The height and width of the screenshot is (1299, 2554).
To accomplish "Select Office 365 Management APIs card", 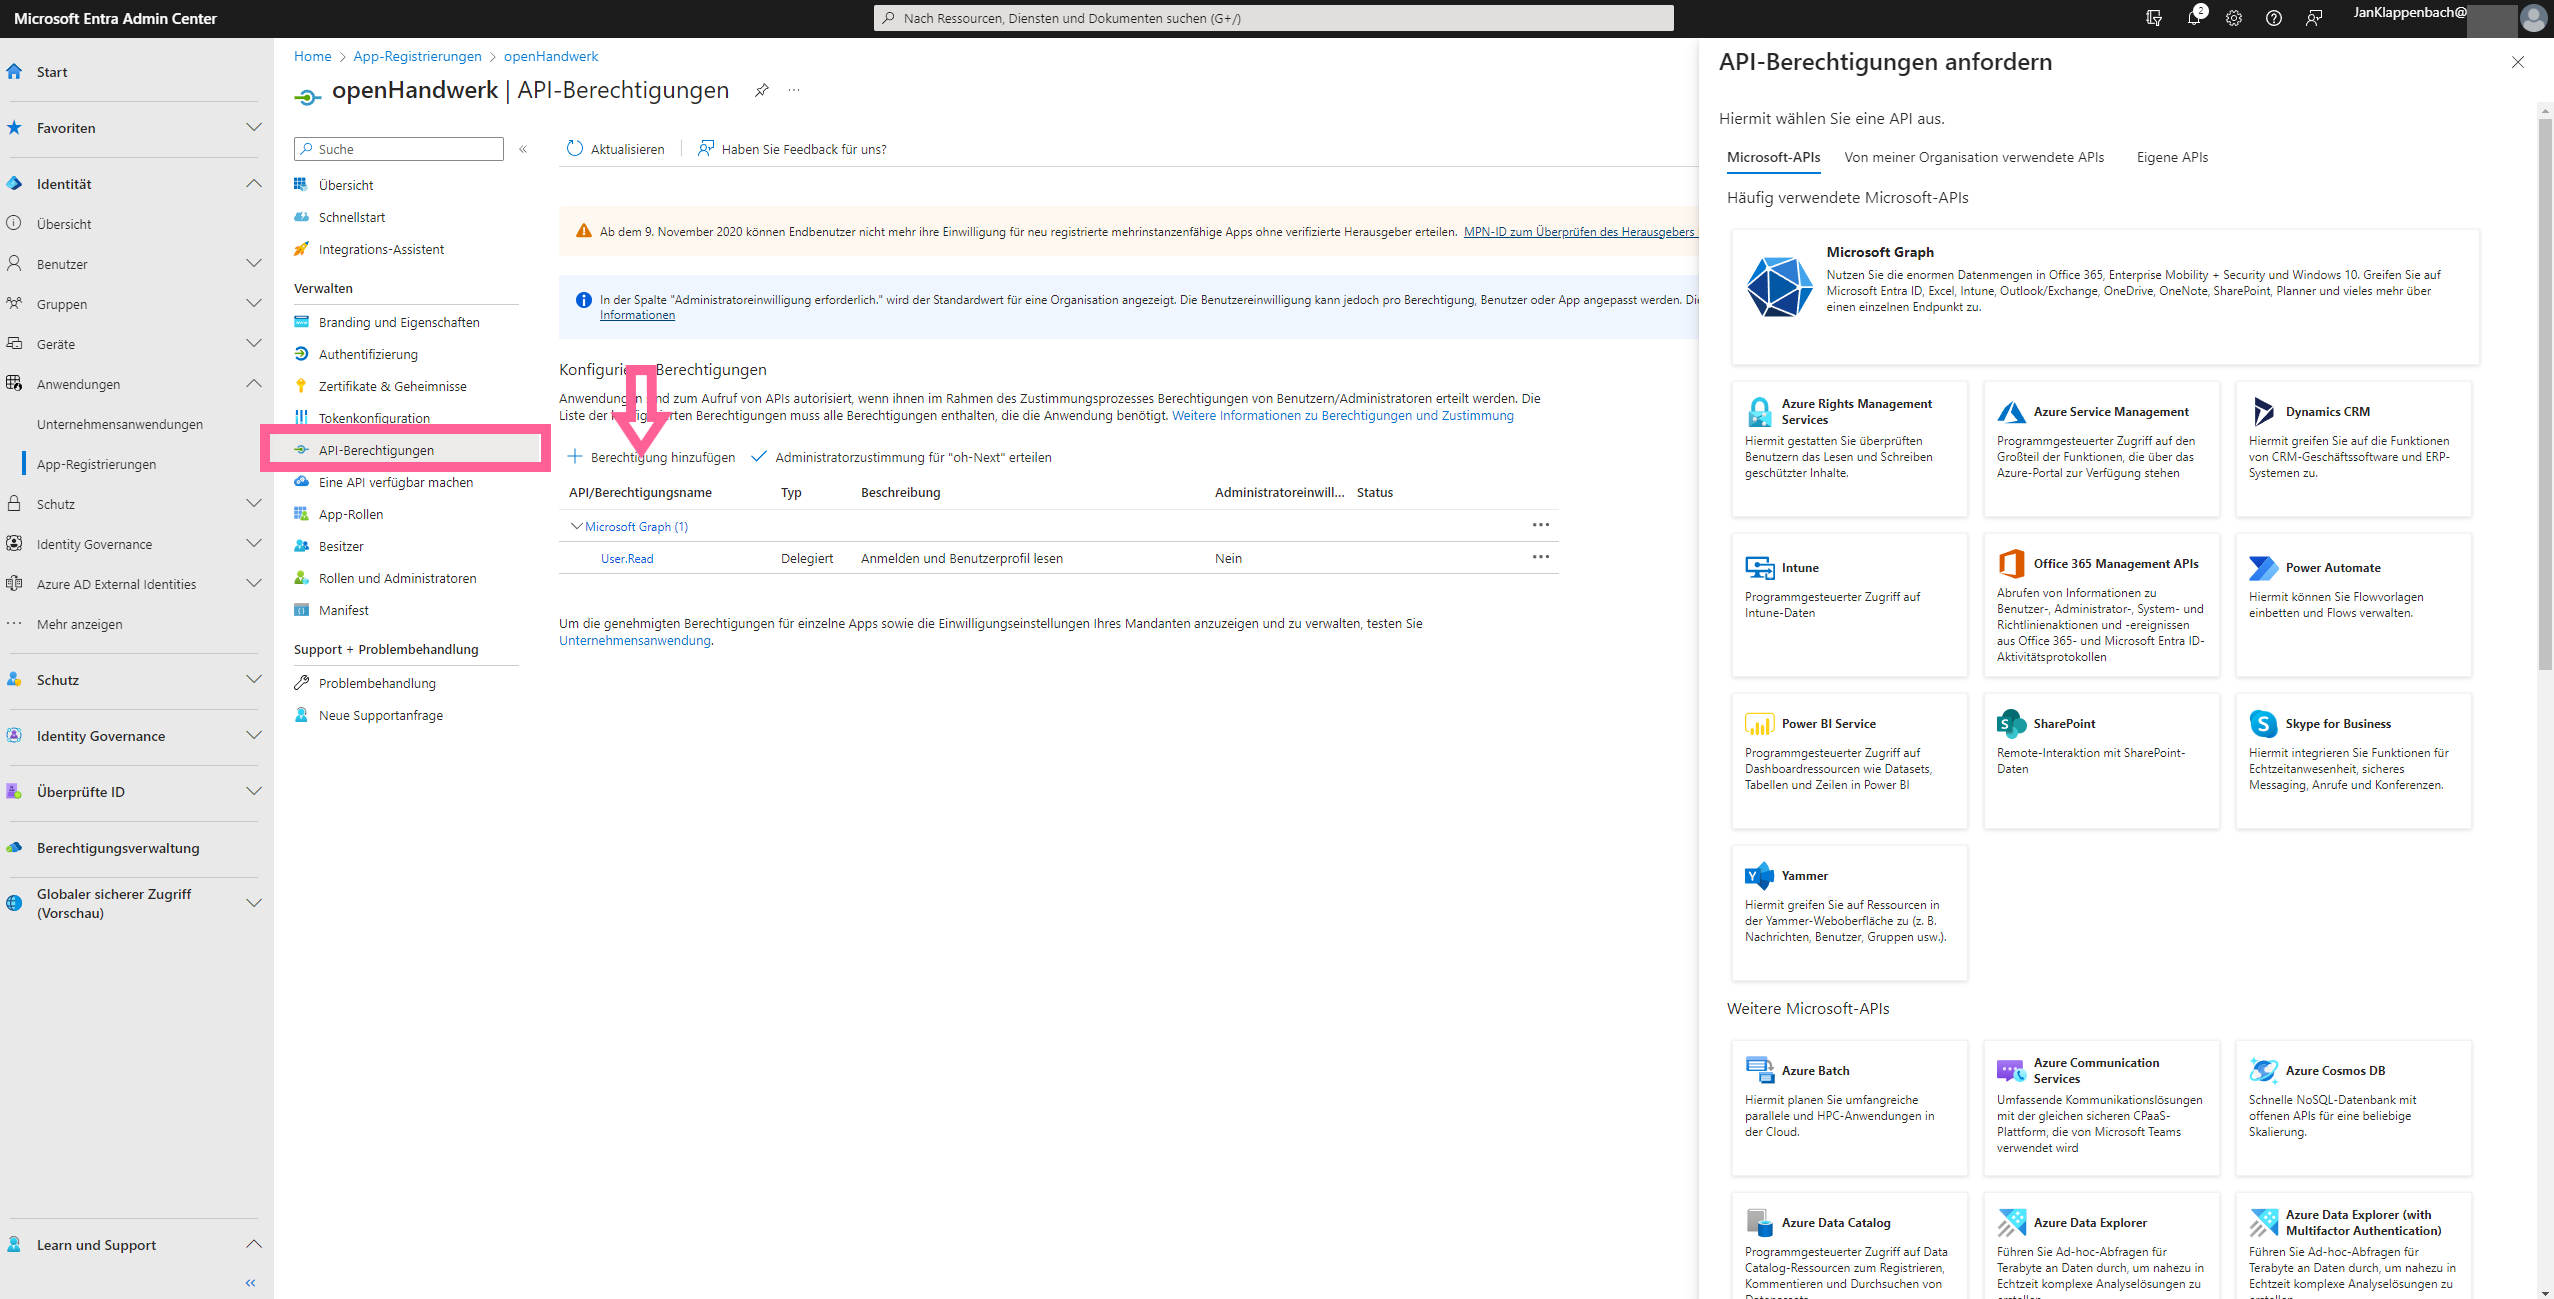I will [x=2101, y=605].
